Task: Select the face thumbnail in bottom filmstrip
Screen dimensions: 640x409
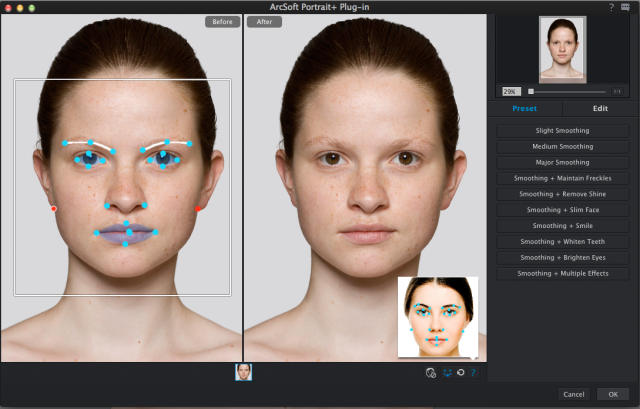Action: (244, 372)
